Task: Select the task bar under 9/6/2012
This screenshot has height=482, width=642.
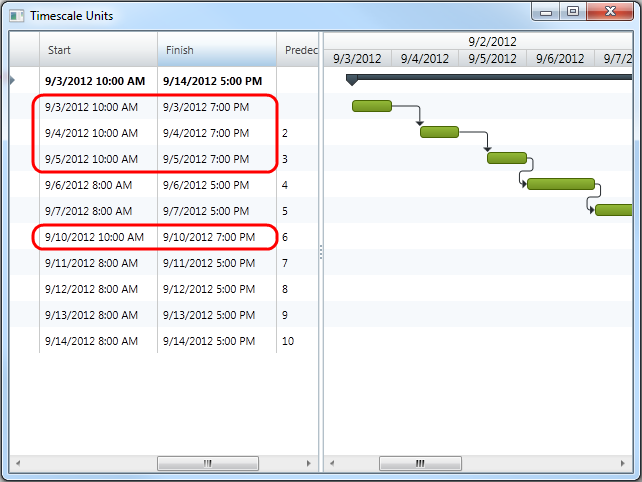Action: pos(560,184)
